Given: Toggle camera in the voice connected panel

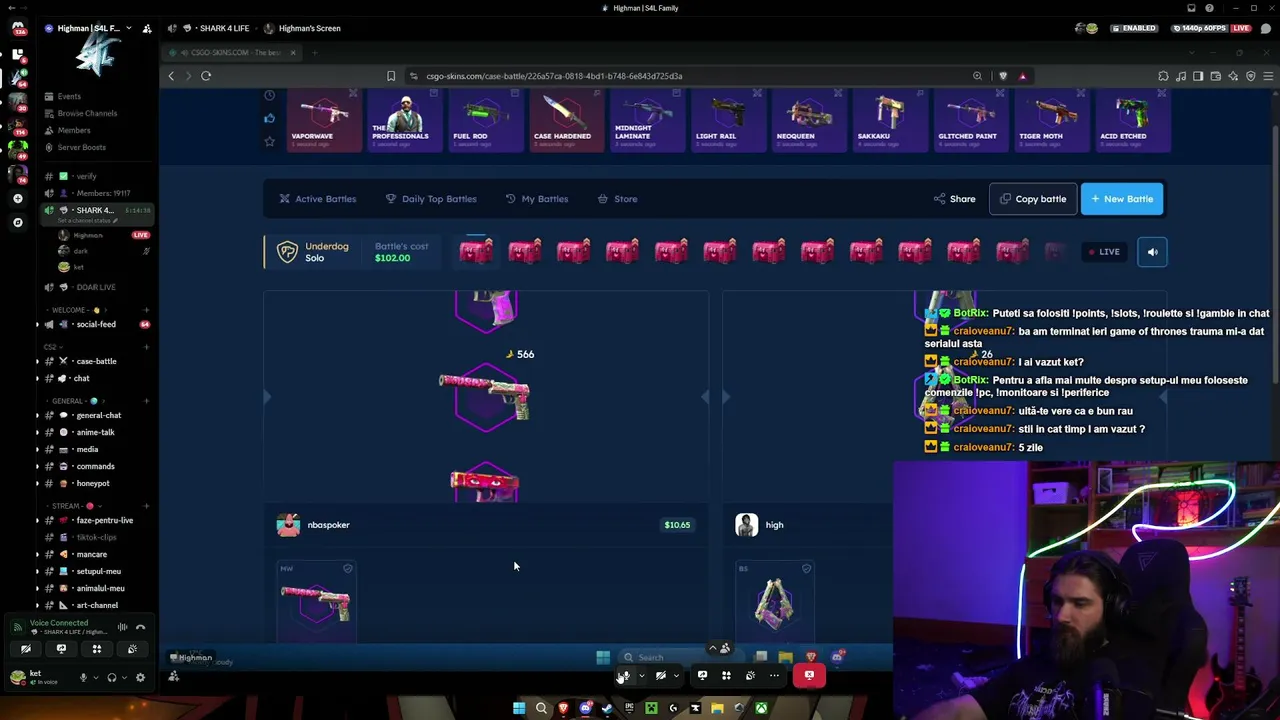Looking at the screenshot, I should tap(26, 649).
